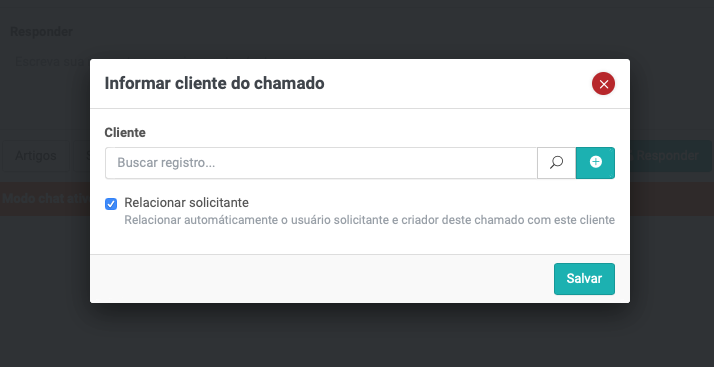Click the 'Relacionar solicitante' checkbox label
The height and width of the screenshot is (367, 714).
[x=186, y=202]
